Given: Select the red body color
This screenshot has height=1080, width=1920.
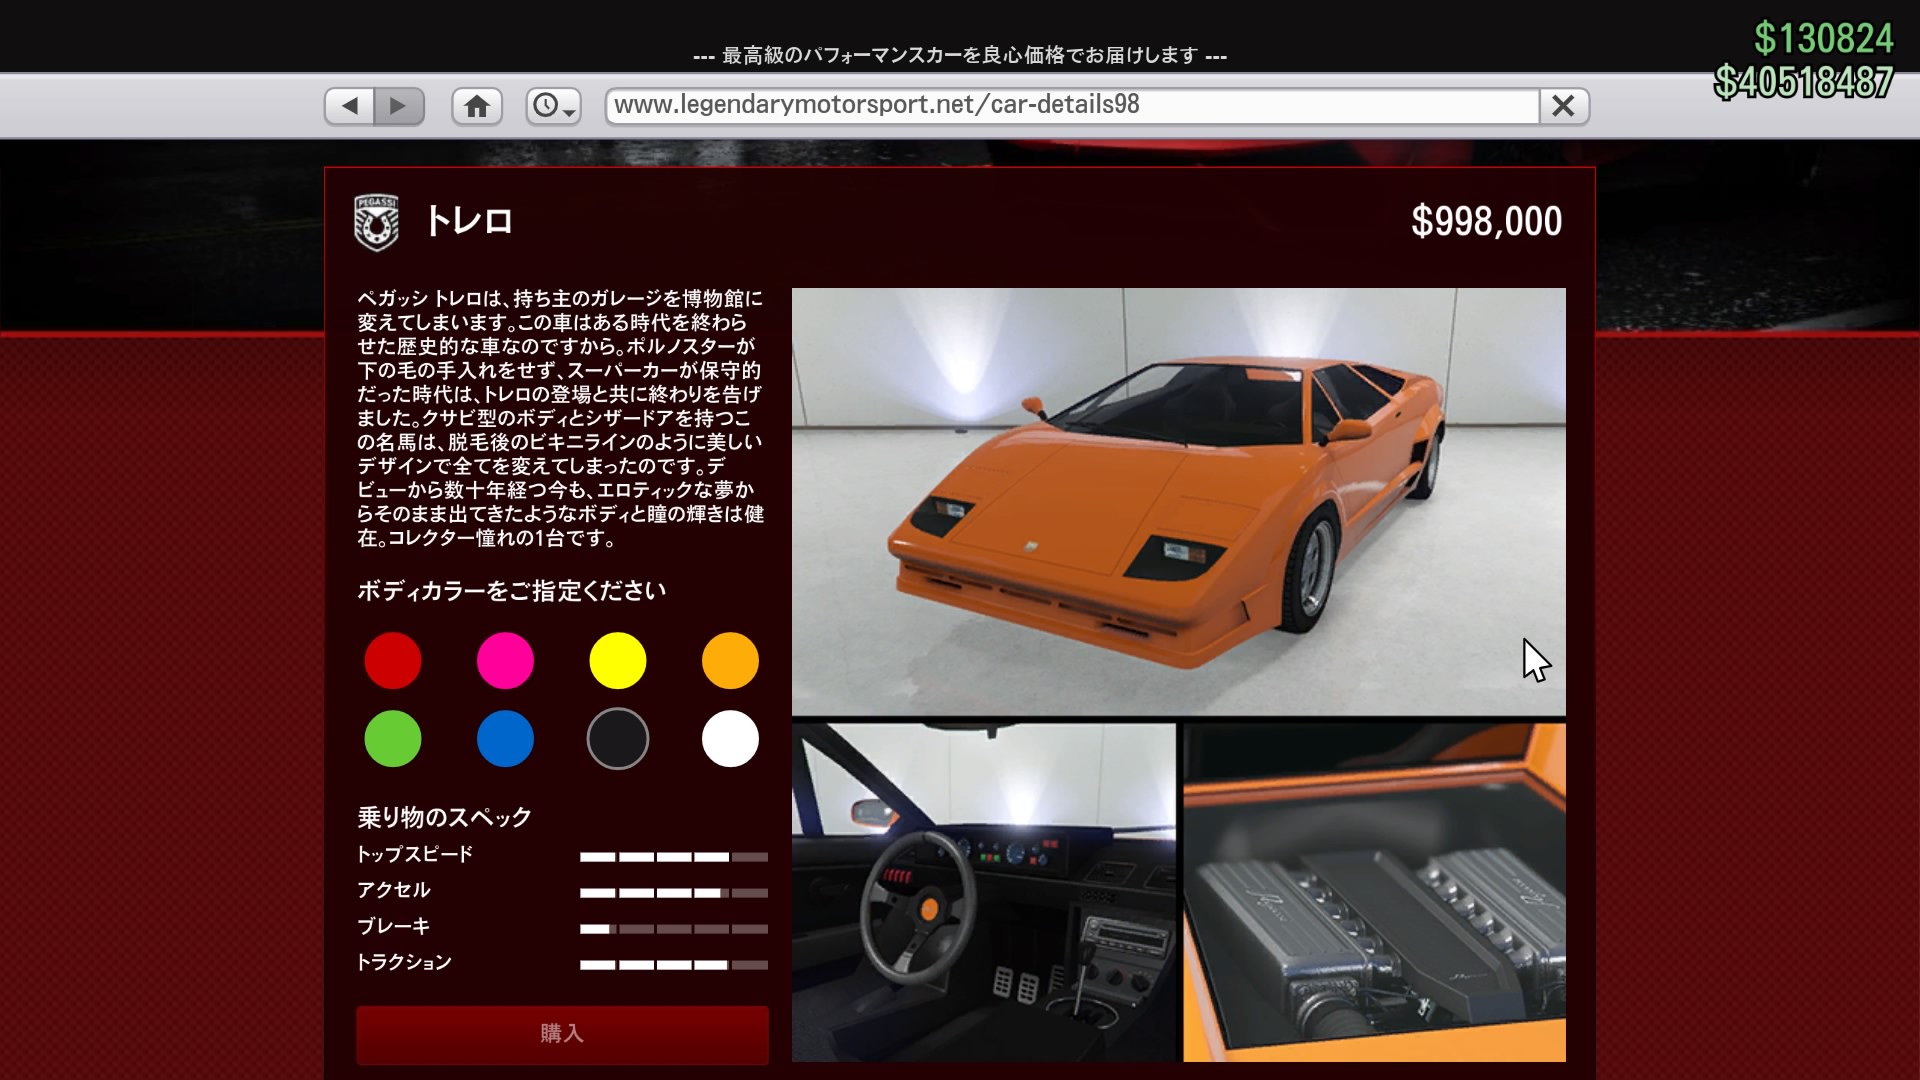Looking at the screenshot, I should 393,661.
